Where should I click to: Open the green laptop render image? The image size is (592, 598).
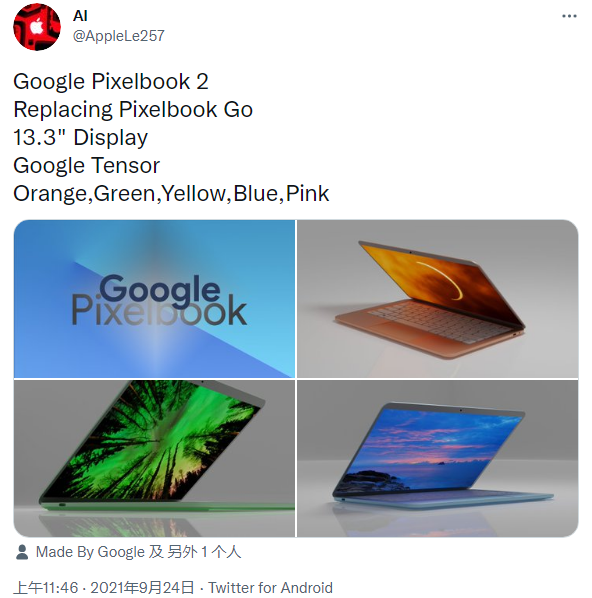point(154,458)
